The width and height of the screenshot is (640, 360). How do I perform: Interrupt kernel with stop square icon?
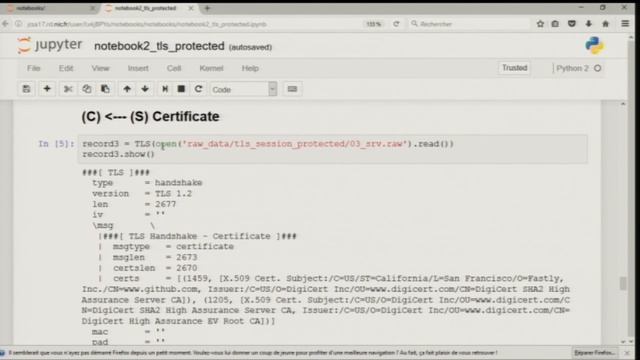tap(181, 89)
